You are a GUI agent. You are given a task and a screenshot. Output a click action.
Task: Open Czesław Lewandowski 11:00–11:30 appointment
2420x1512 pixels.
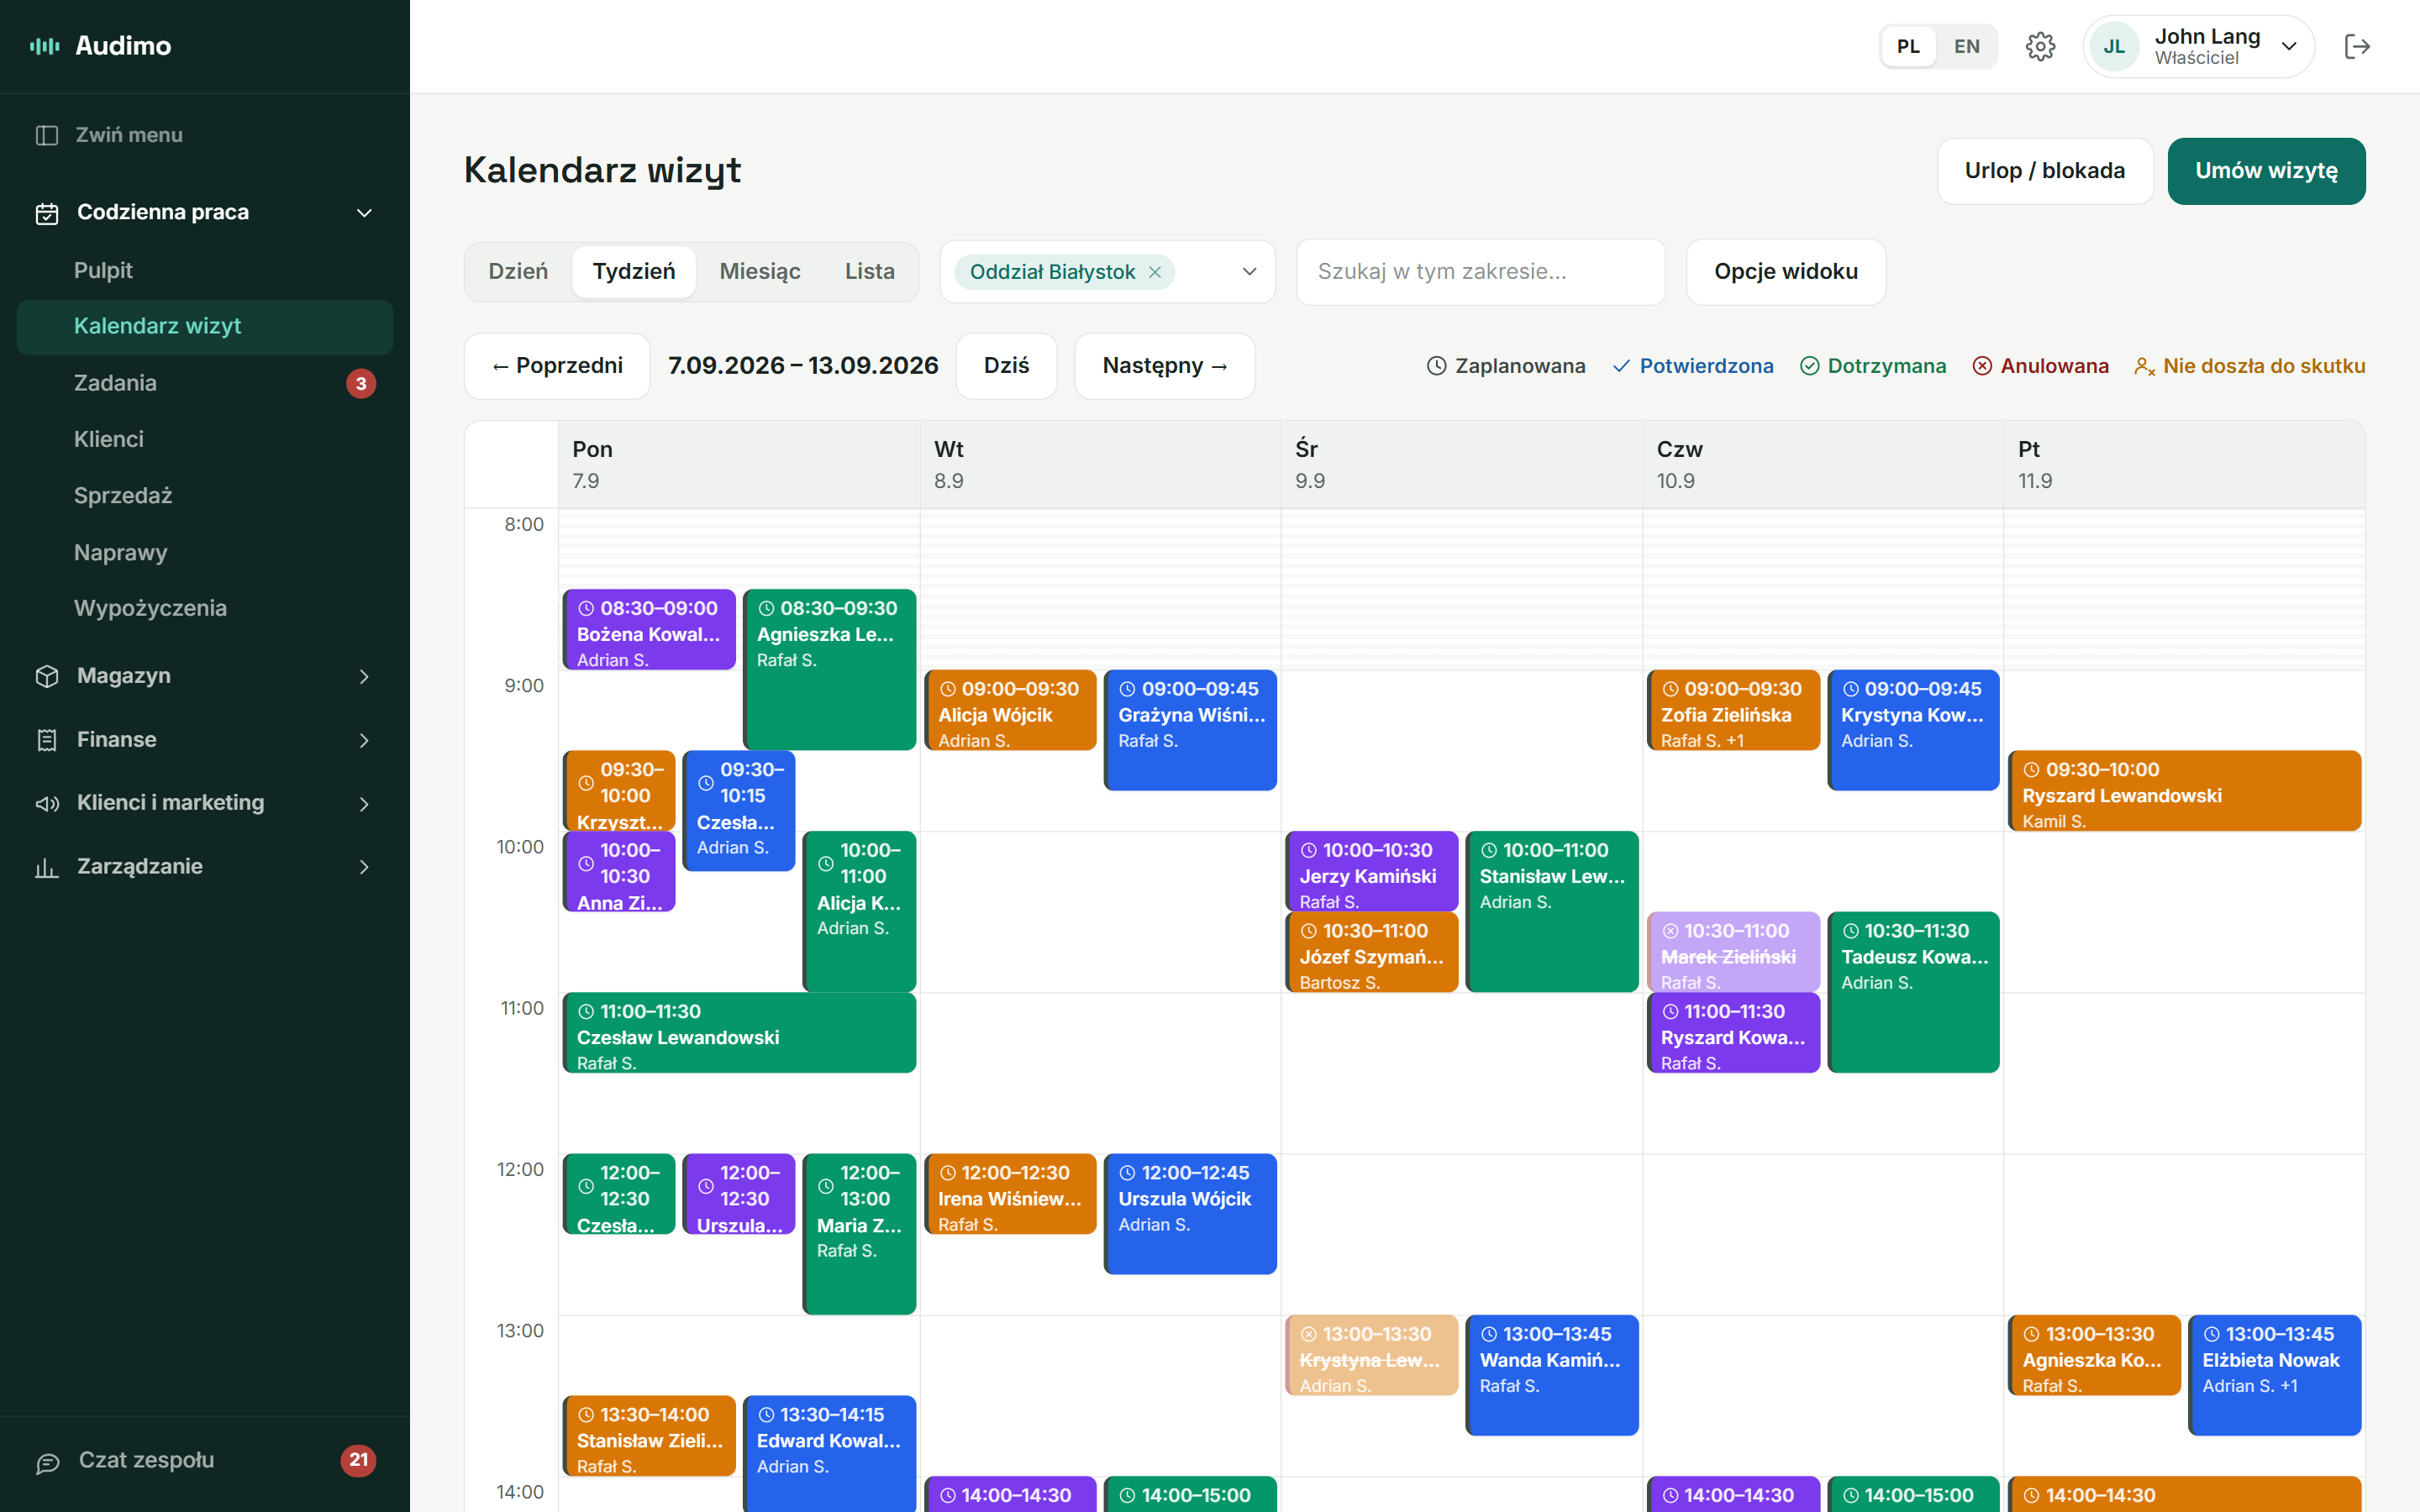pyautogui.click(x=739, y=1033)
